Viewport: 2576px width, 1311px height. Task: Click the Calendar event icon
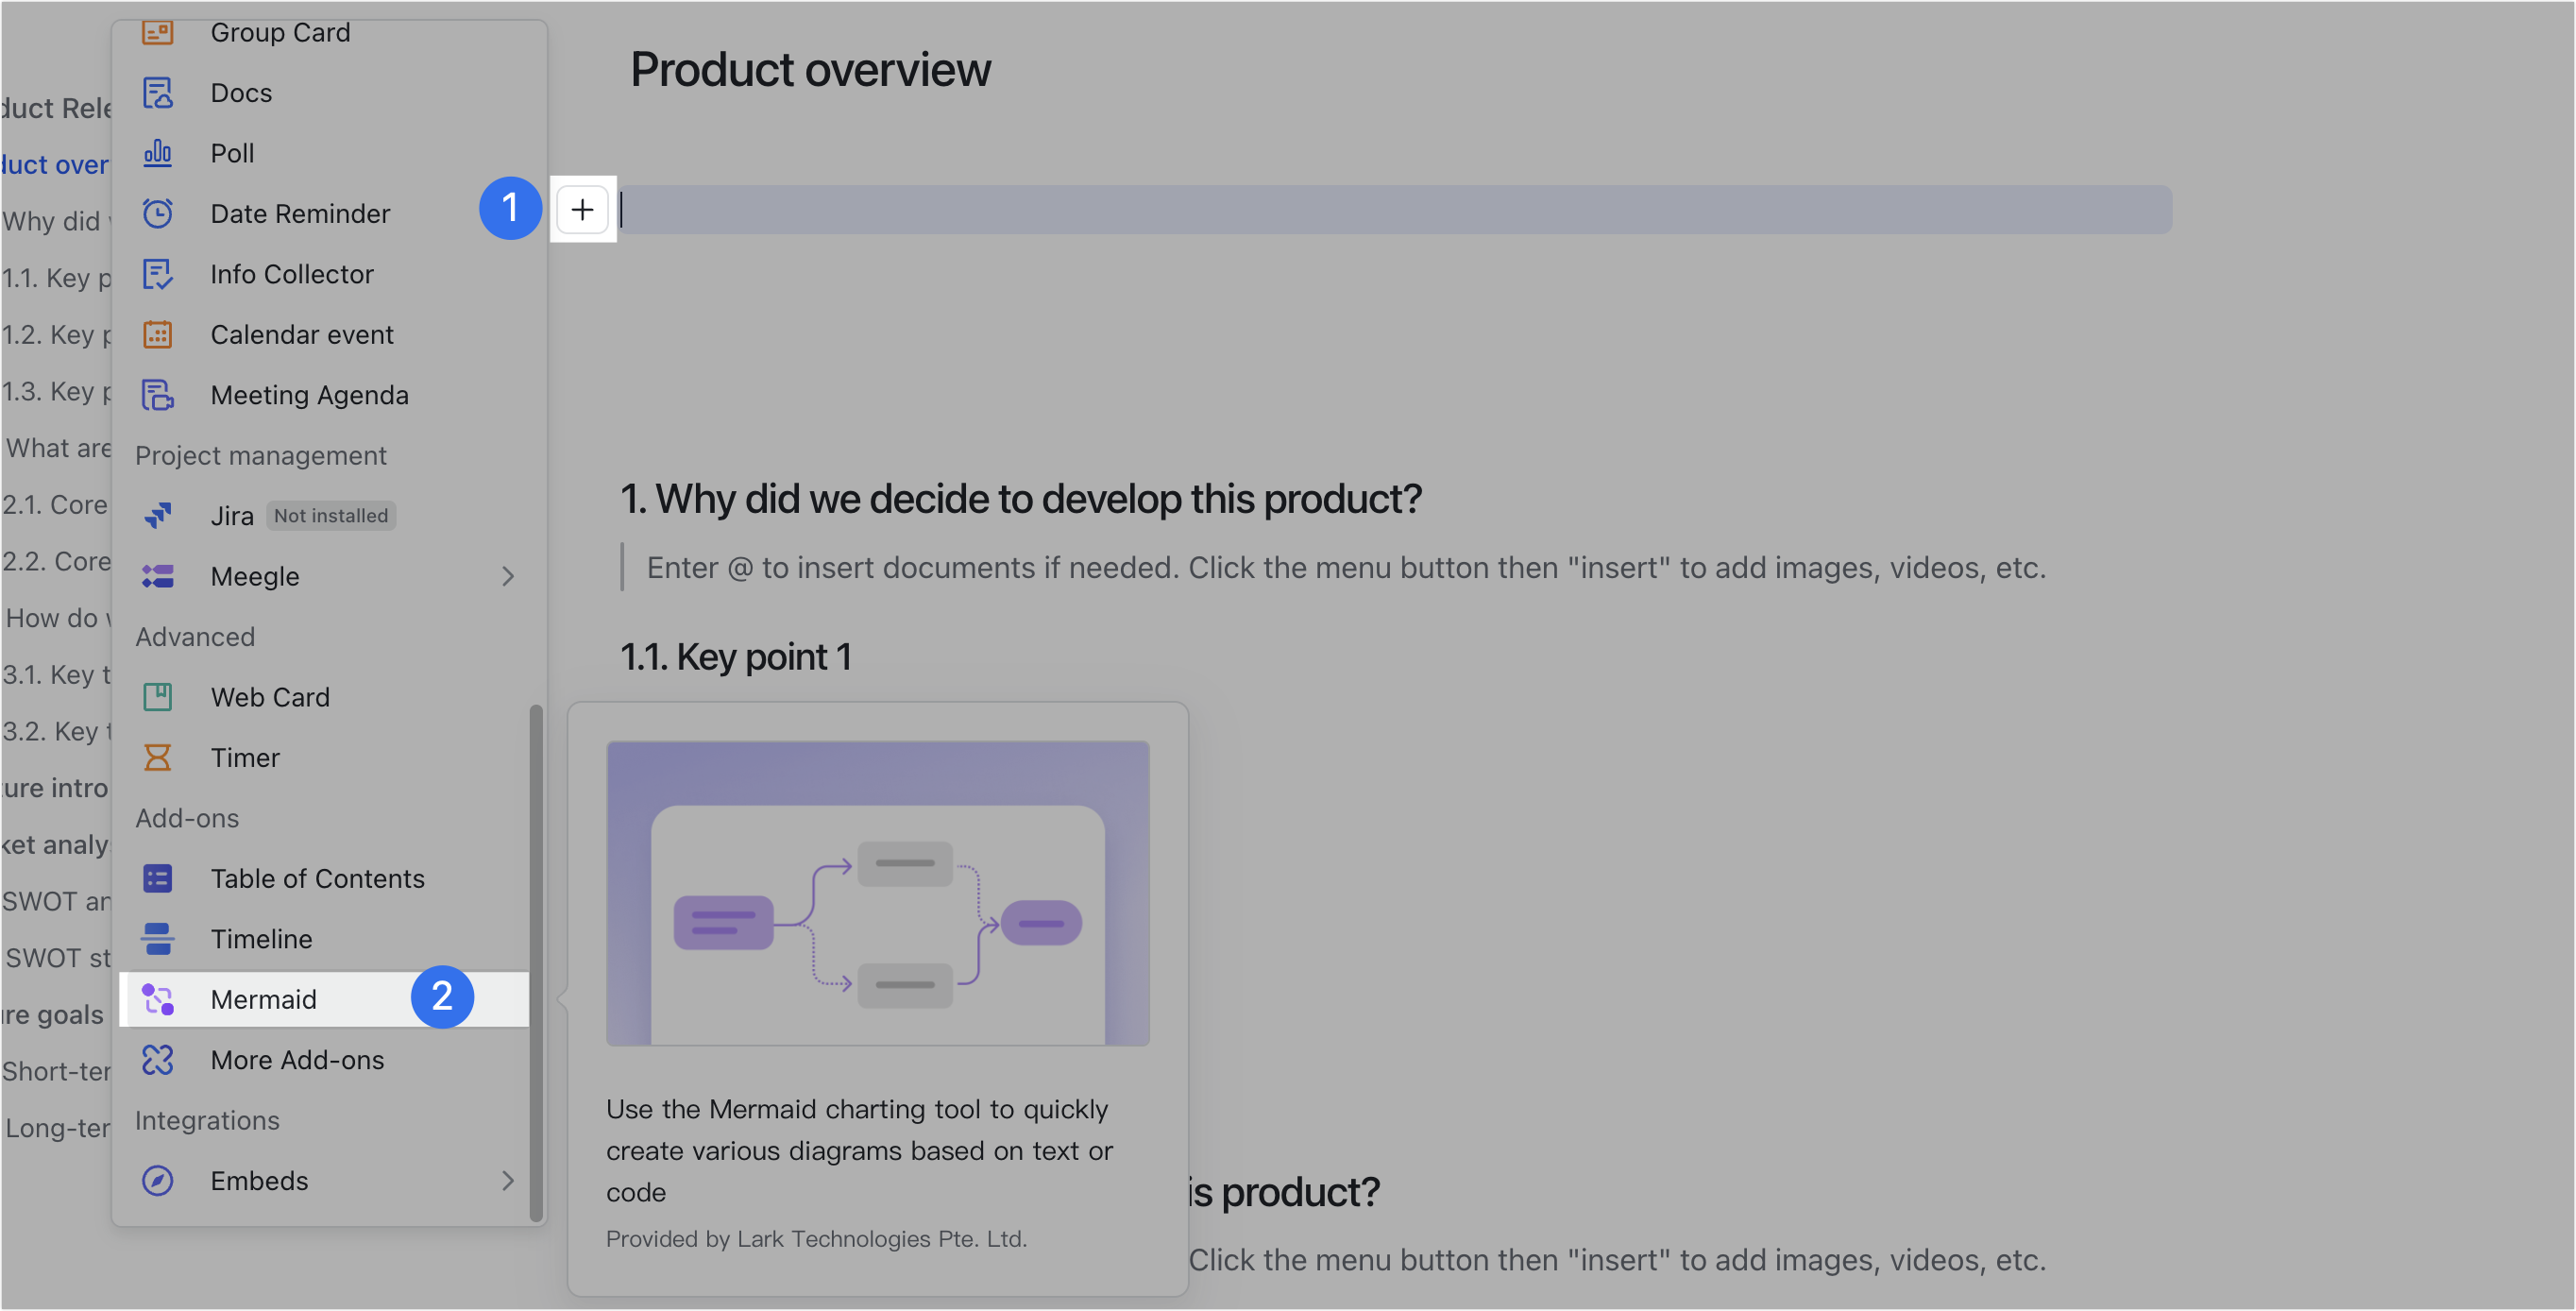pos(158,334)
